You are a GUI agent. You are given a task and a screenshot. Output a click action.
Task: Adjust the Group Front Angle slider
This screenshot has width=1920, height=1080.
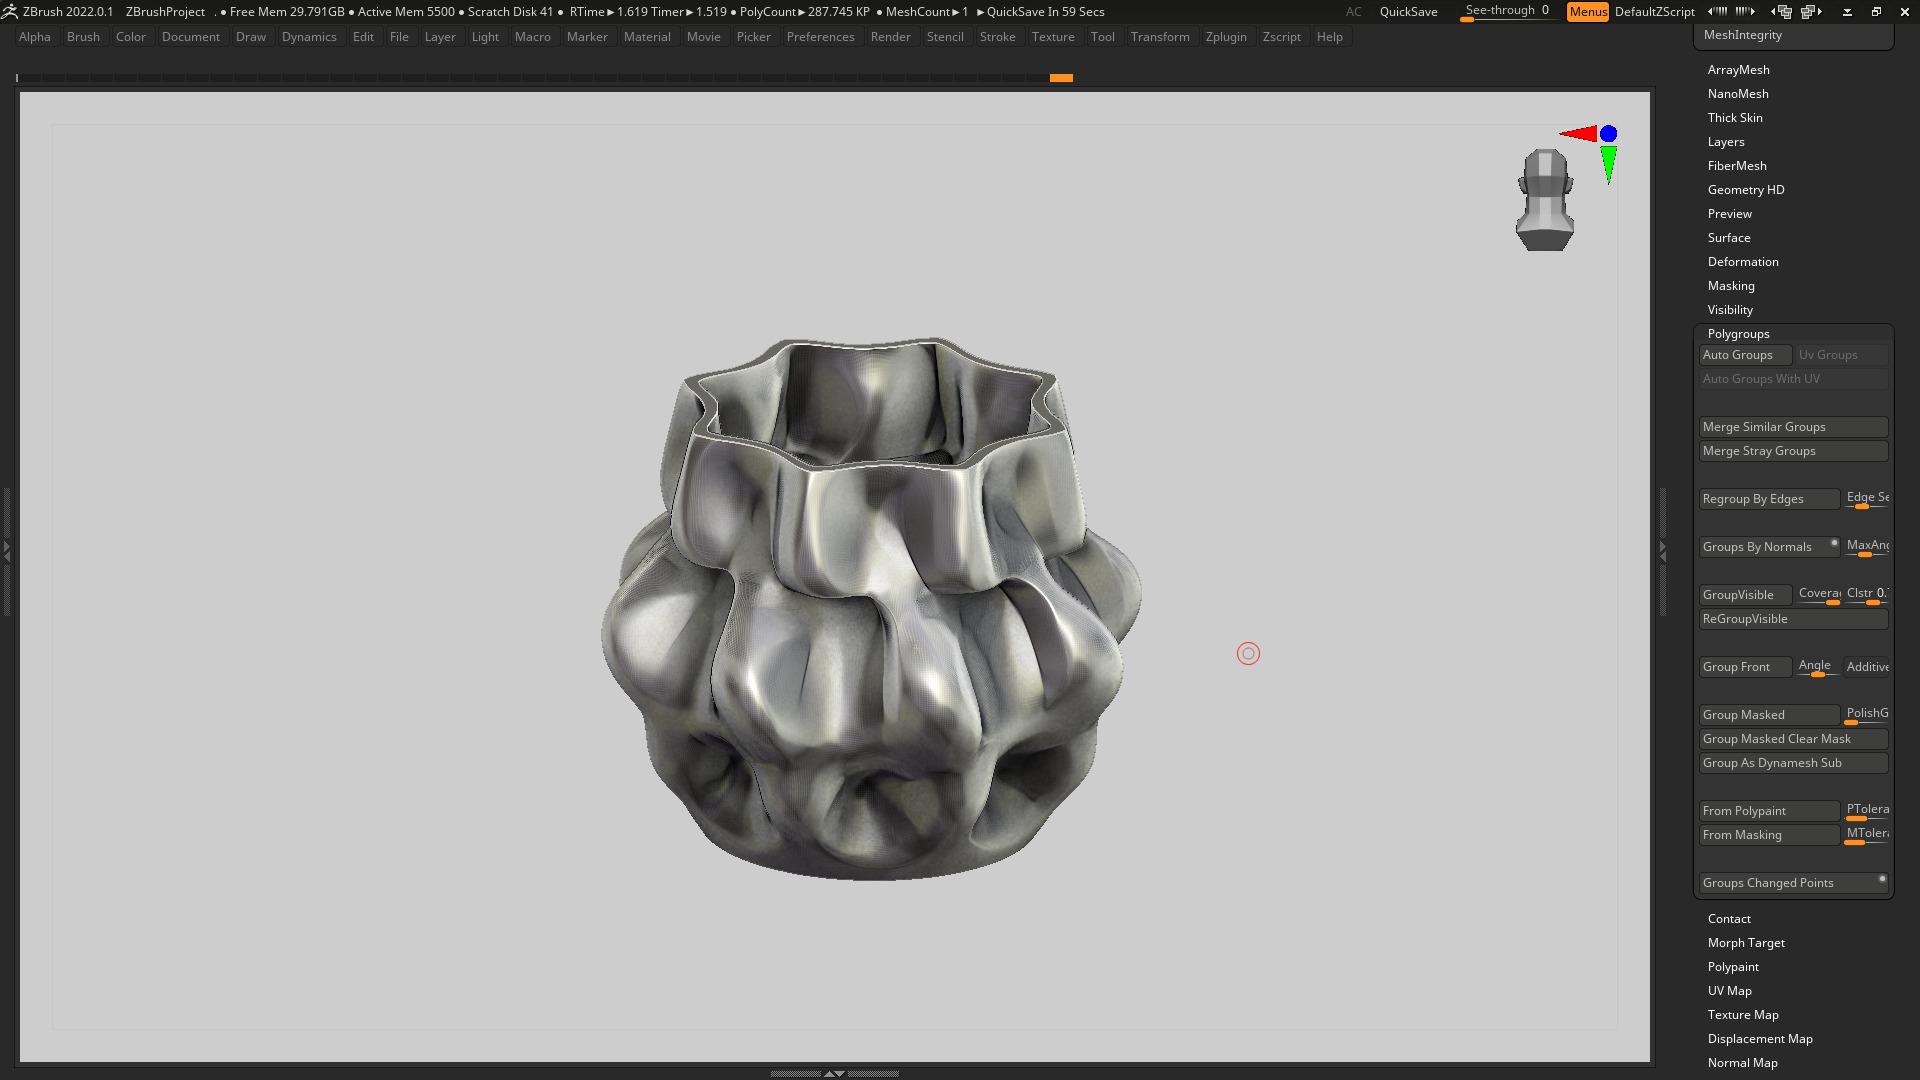[1818, 667]
